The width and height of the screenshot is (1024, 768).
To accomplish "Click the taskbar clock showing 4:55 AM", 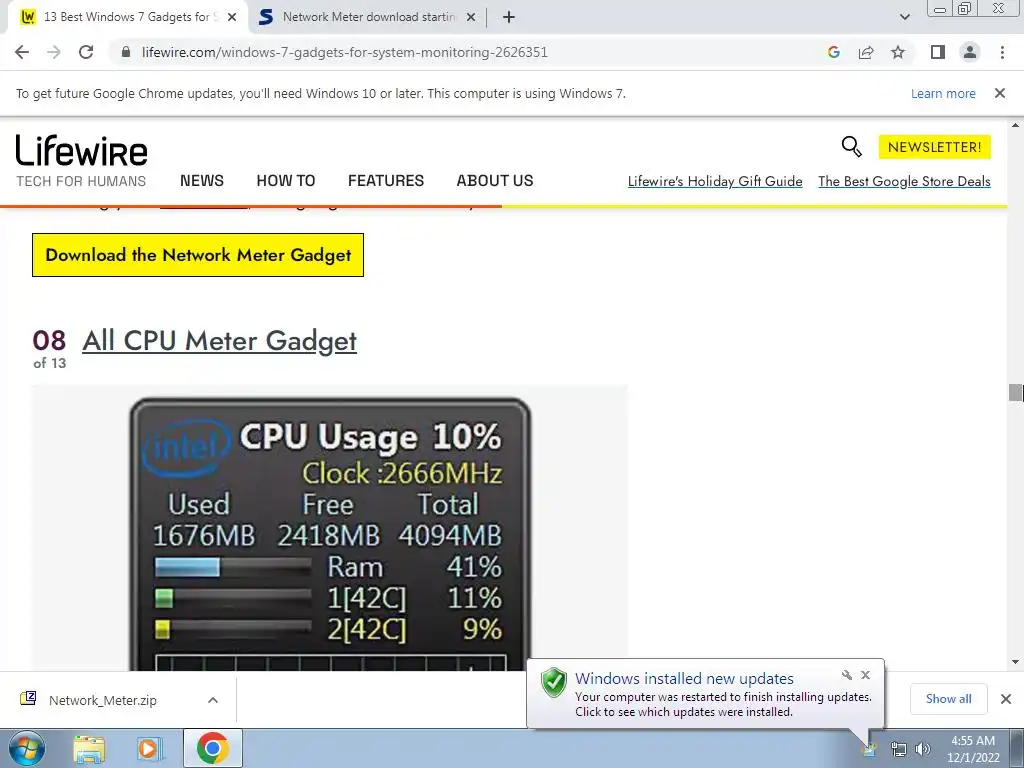I will tap(973, 749).
